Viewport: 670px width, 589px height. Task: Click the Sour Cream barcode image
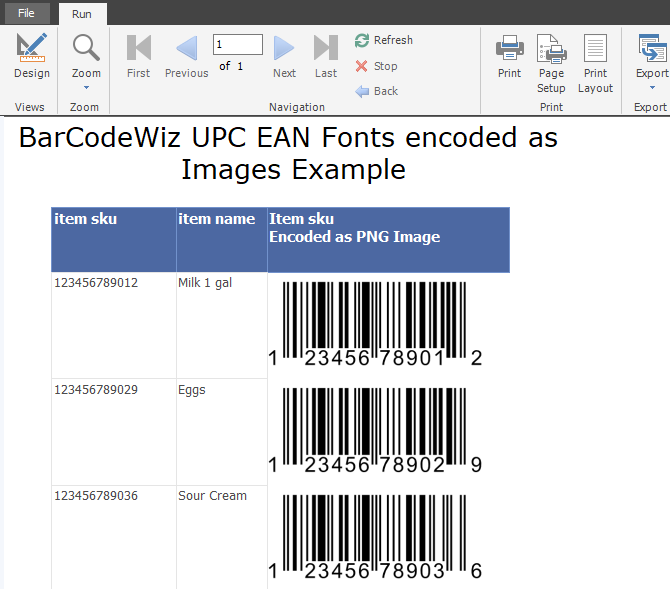[375, 537]
